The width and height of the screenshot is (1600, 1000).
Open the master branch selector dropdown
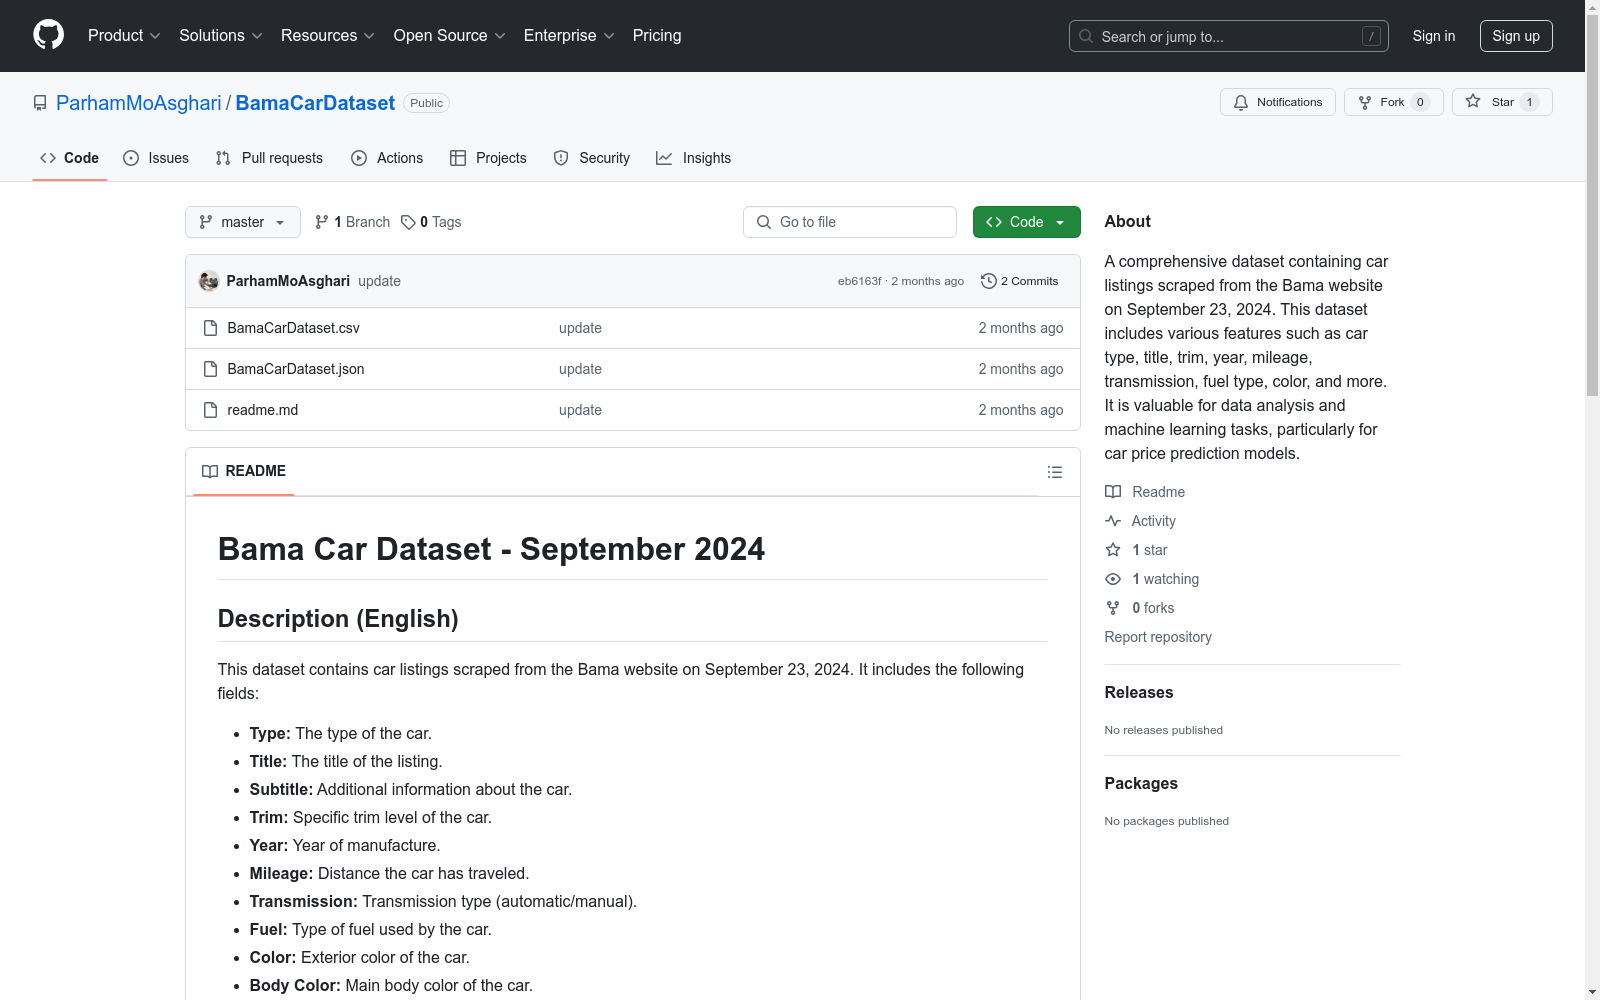(x=243, y=222)
